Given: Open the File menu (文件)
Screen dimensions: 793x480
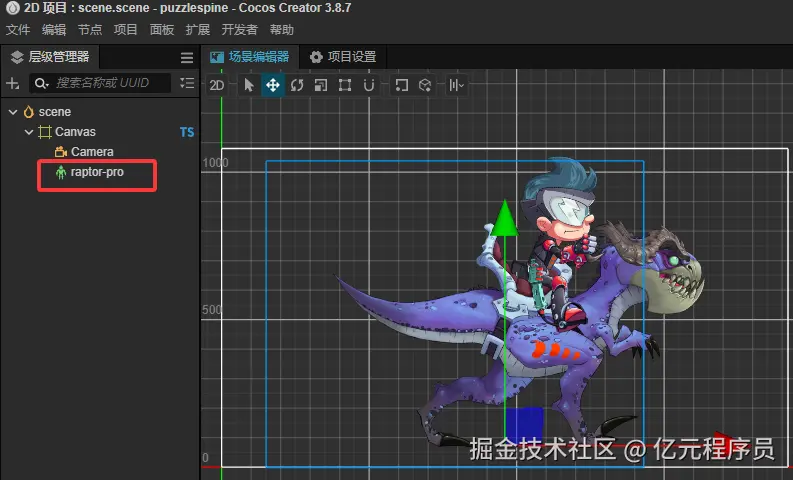Looking at the screenshot, I should coord(18,30).
